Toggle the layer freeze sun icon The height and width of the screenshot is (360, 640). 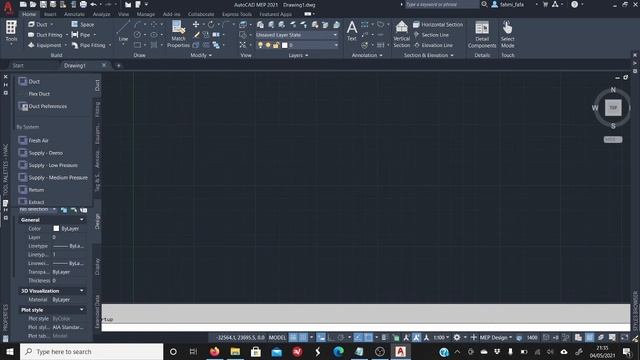268,45
